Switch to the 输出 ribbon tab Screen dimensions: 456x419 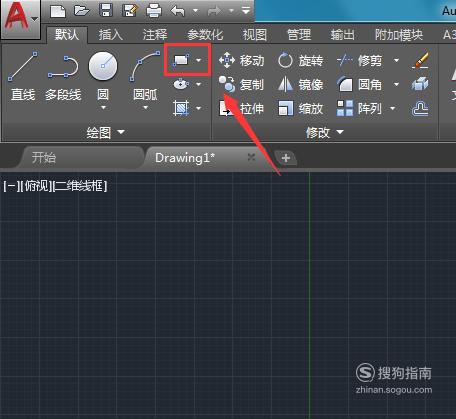click(342, 35)
